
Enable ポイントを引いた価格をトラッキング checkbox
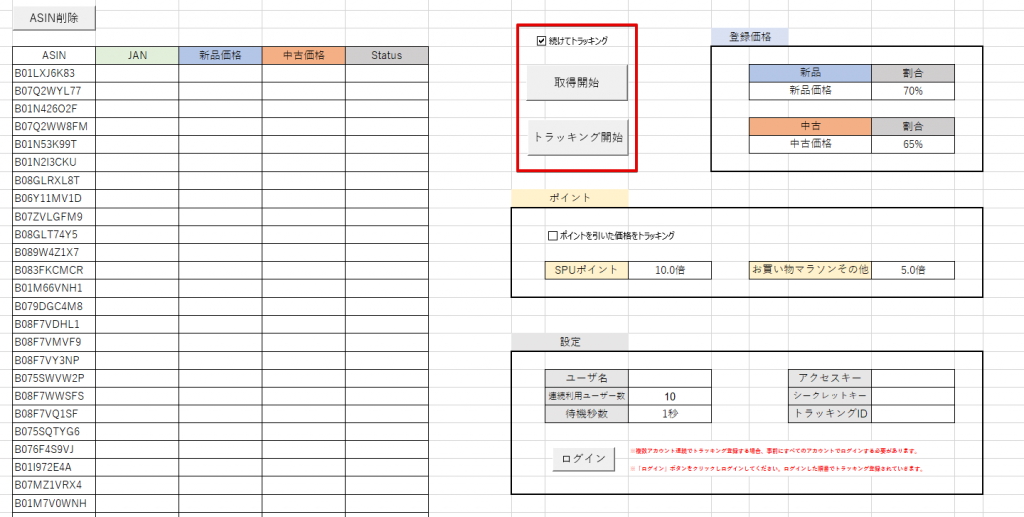click(x=552, y=236)
